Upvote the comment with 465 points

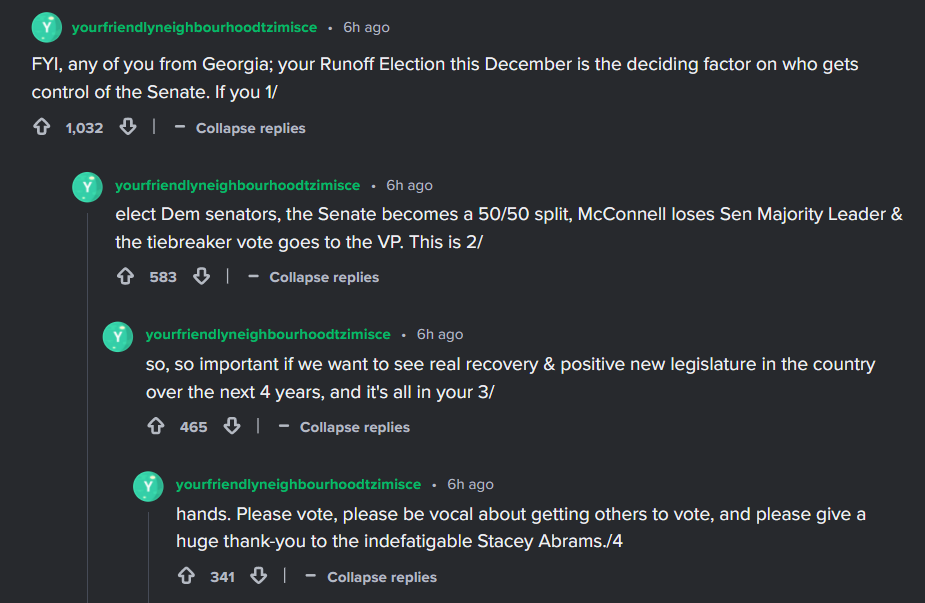tap(156, 426)
